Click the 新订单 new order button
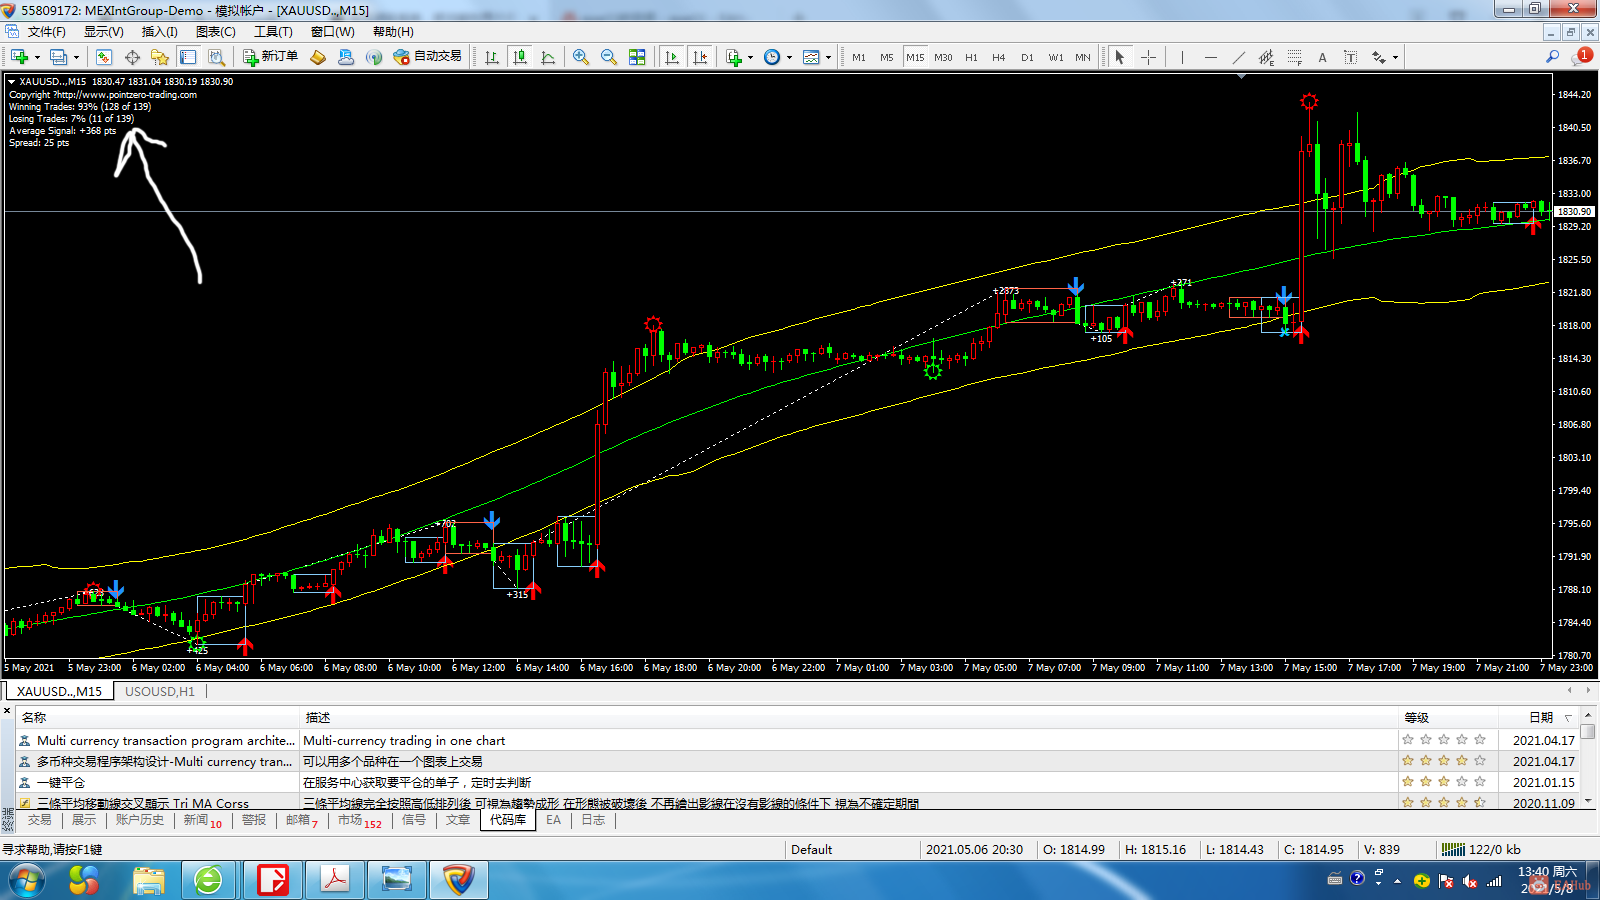This screenshot has height=900, width=1600. click(x=271, y=57)
